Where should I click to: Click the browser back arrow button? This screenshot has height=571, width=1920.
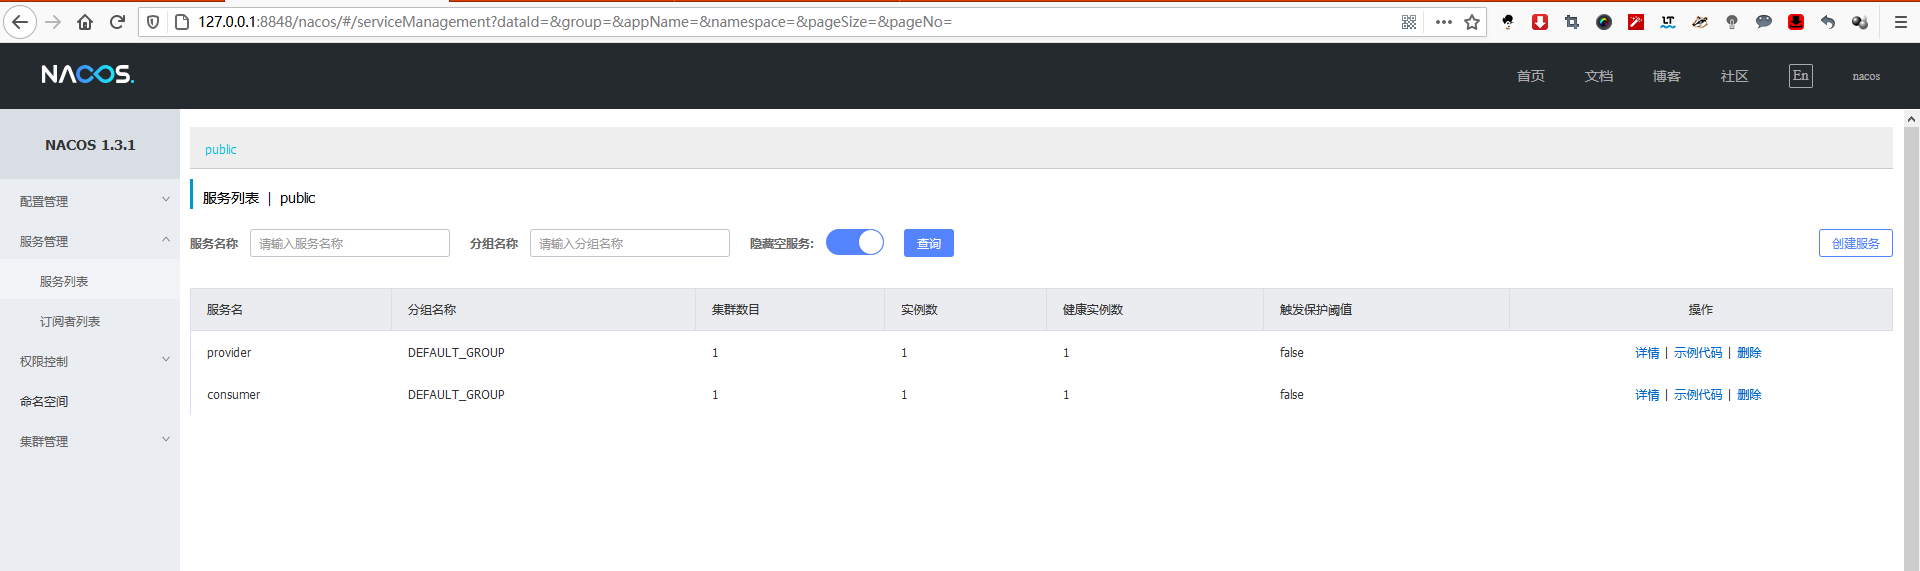click(x=20, y=22)
